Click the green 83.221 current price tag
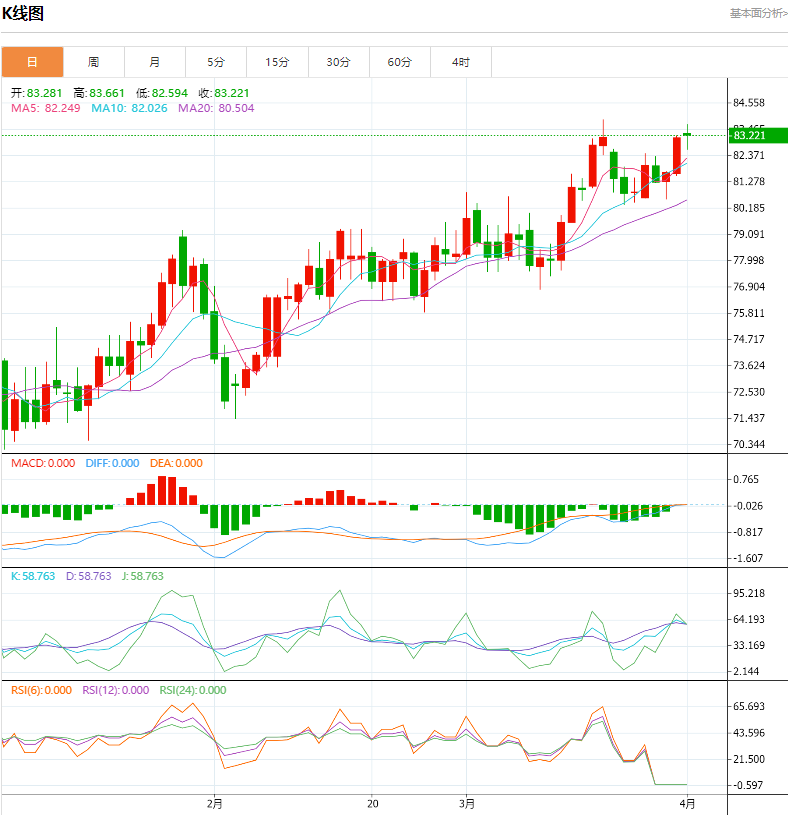Screen dimensions: 788x815 753,135
